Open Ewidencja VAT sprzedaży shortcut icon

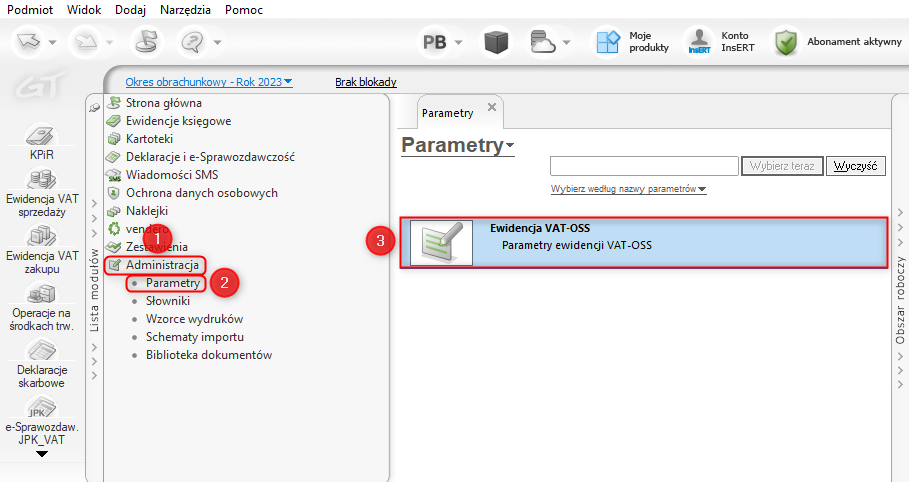point(41,181)
